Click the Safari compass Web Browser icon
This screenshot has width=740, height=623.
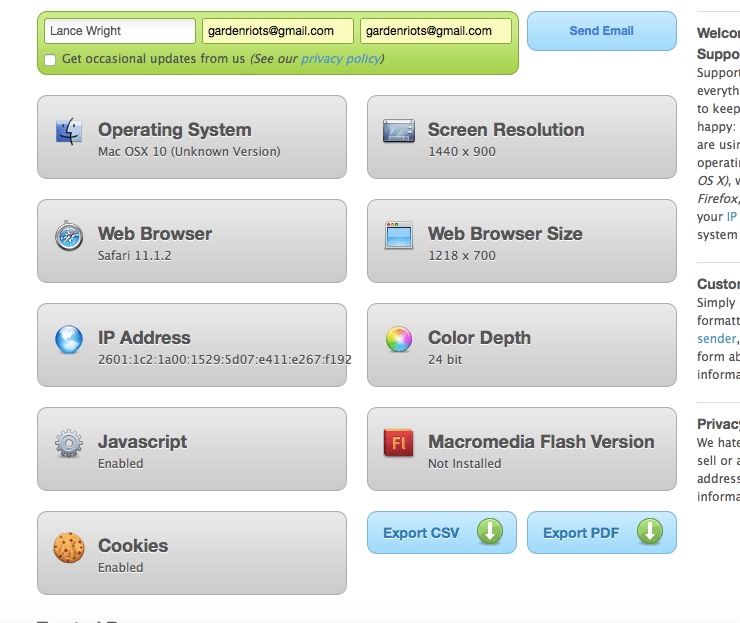pyautogui.click(x=69, y=236)
